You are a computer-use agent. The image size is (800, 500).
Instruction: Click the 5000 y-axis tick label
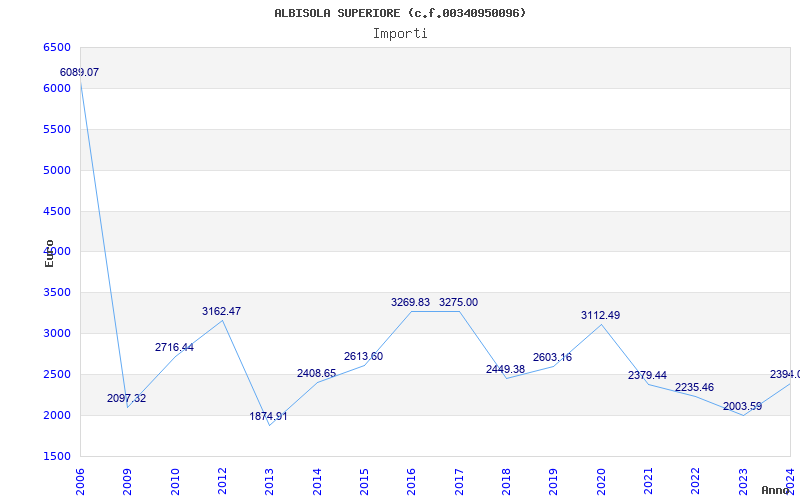57,170
